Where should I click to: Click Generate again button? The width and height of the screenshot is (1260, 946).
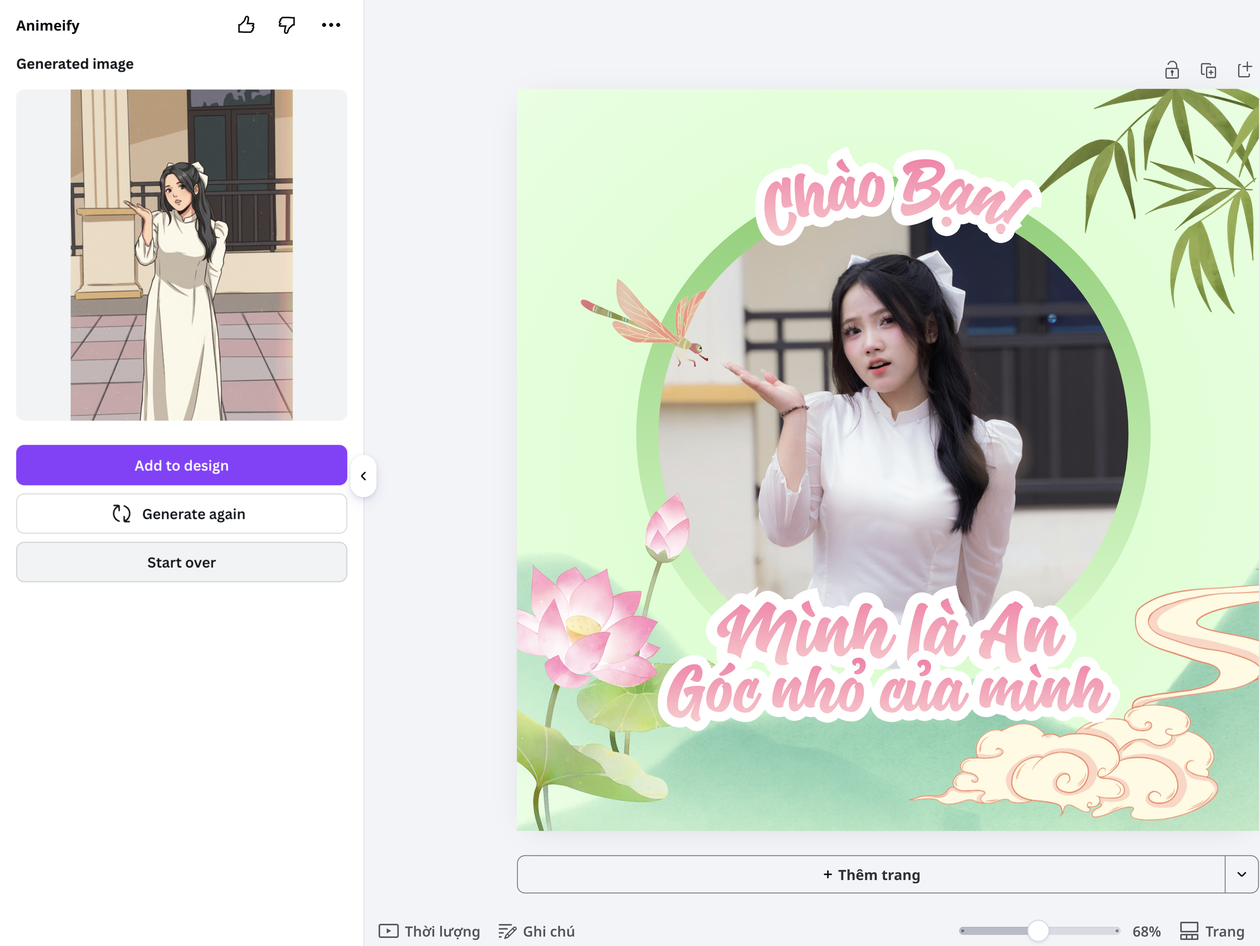tap(181, 514)
